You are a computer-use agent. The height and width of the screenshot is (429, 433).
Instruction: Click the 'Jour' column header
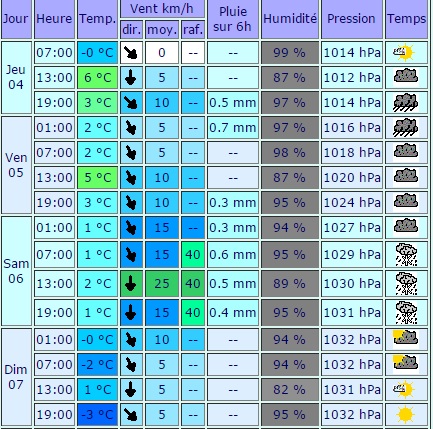[16, 19]
